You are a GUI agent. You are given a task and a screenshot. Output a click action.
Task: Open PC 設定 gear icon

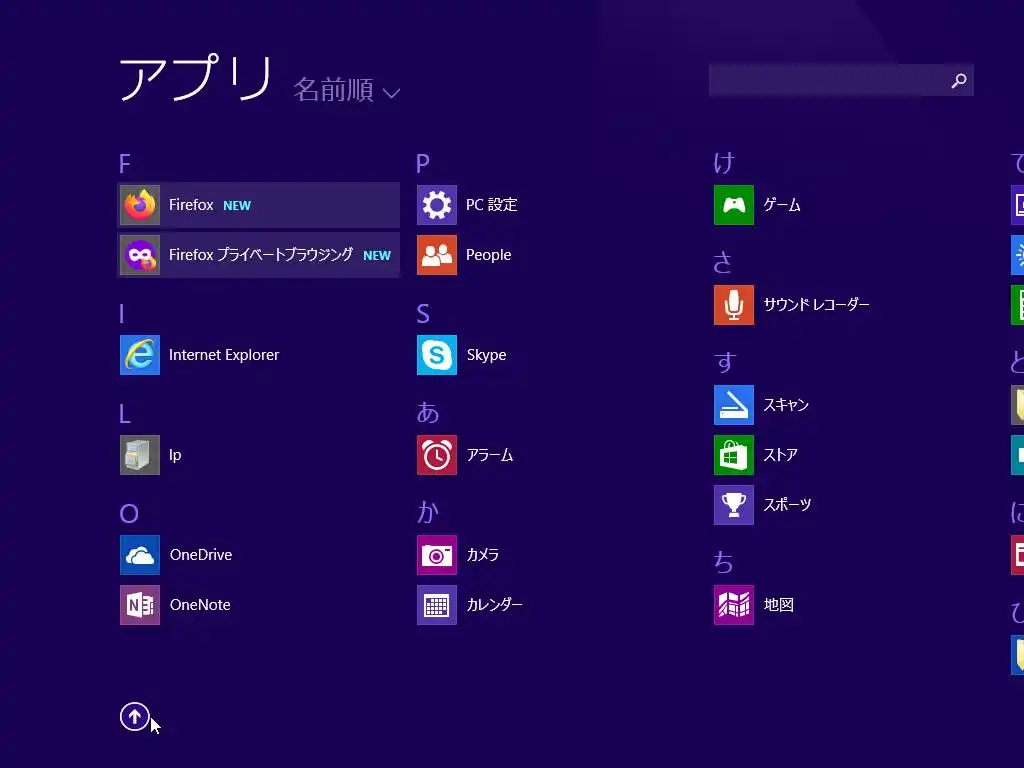tap(437, 205)
